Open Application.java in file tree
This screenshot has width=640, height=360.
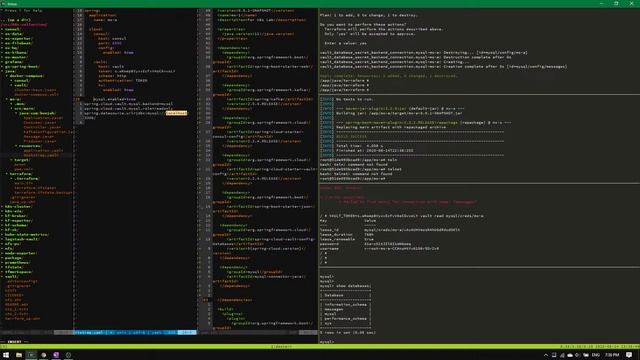(x=43, y=118)
